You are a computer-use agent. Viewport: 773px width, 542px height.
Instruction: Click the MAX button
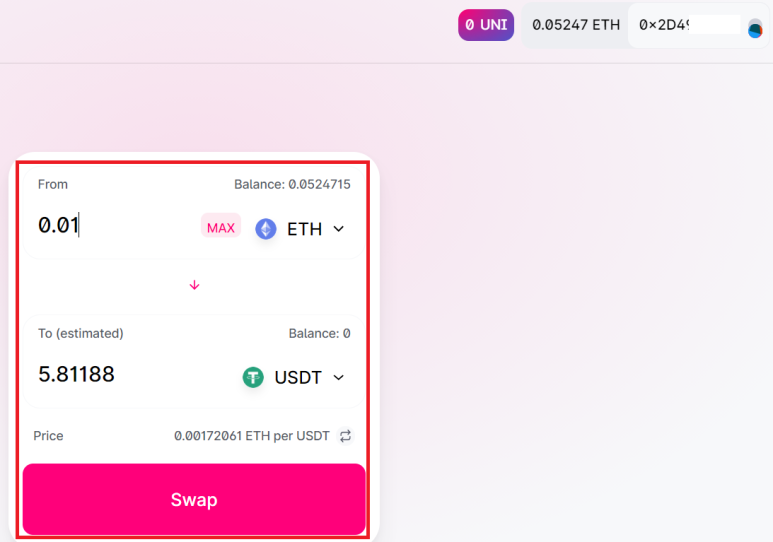221,227
